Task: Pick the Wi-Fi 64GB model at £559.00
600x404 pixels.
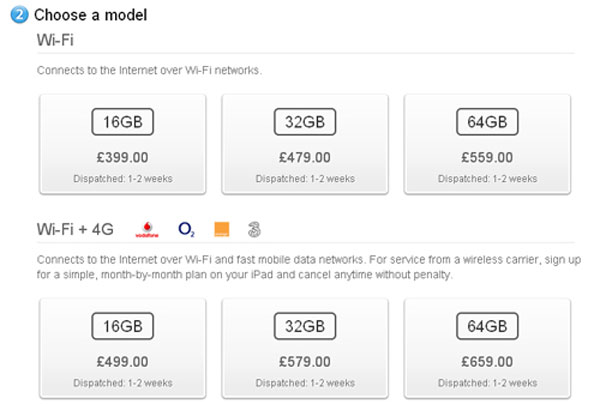Action: click(487, 143)
